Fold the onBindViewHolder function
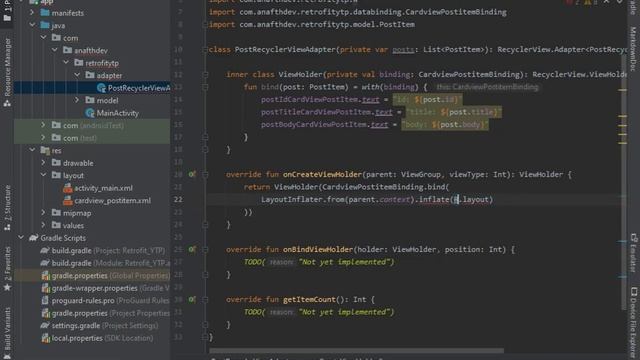 [x=205, y=249]
